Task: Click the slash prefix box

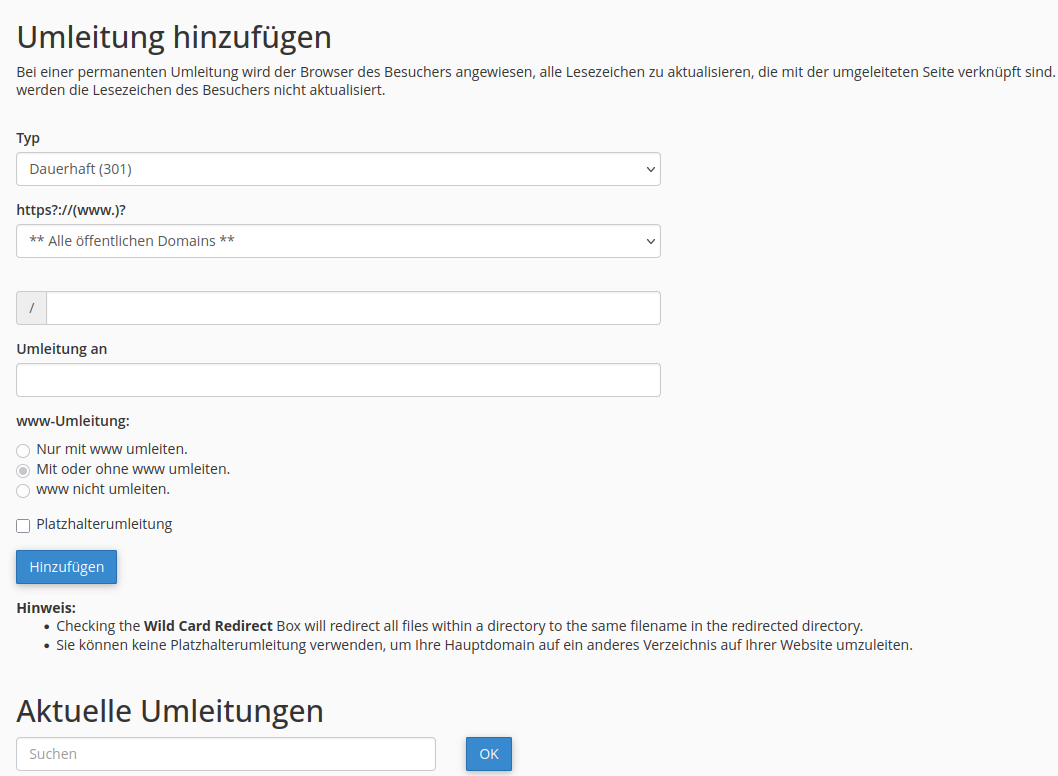Action: tap(31, 308)
